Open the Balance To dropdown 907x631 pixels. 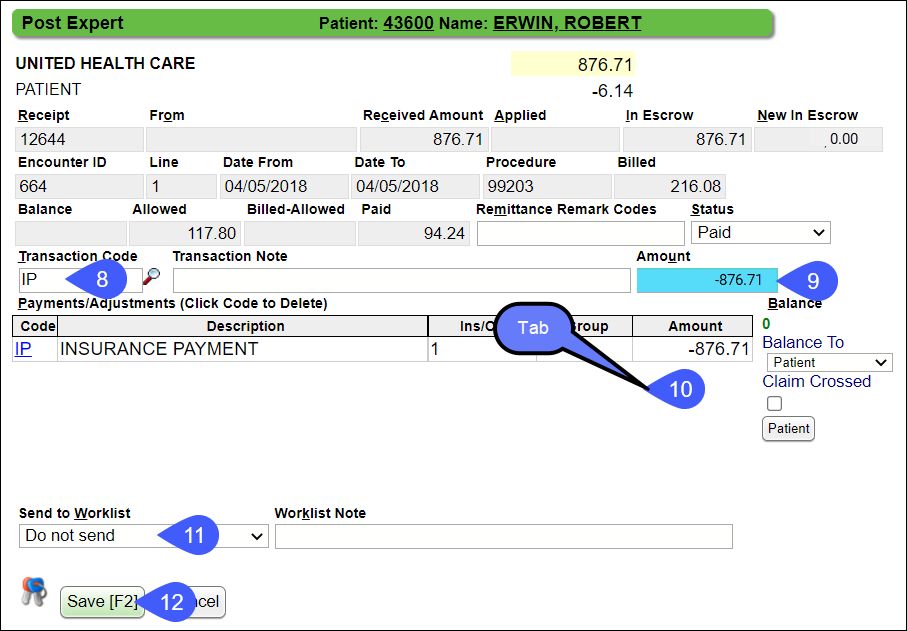tap(827, 360)
